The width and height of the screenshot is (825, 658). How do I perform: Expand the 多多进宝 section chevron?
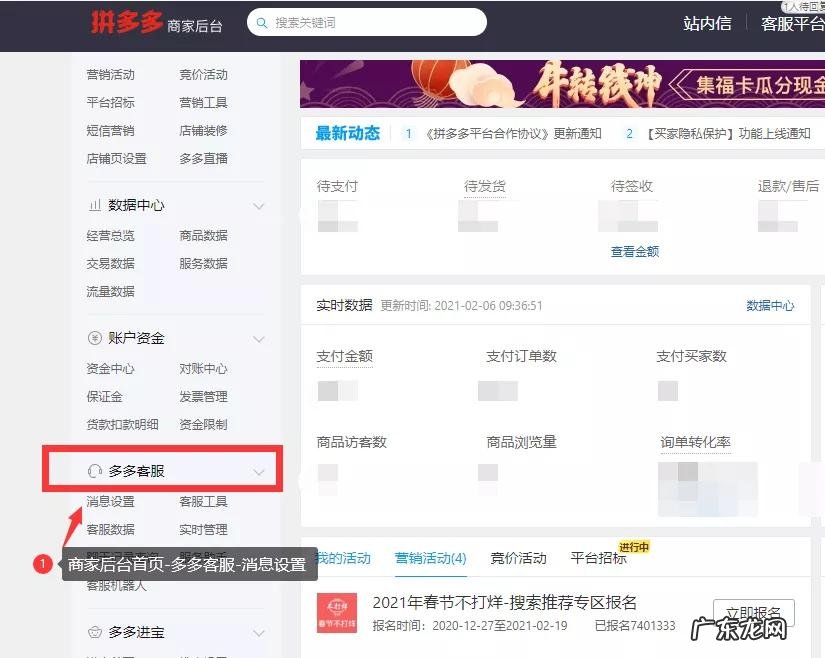click(x=260, y=632)
